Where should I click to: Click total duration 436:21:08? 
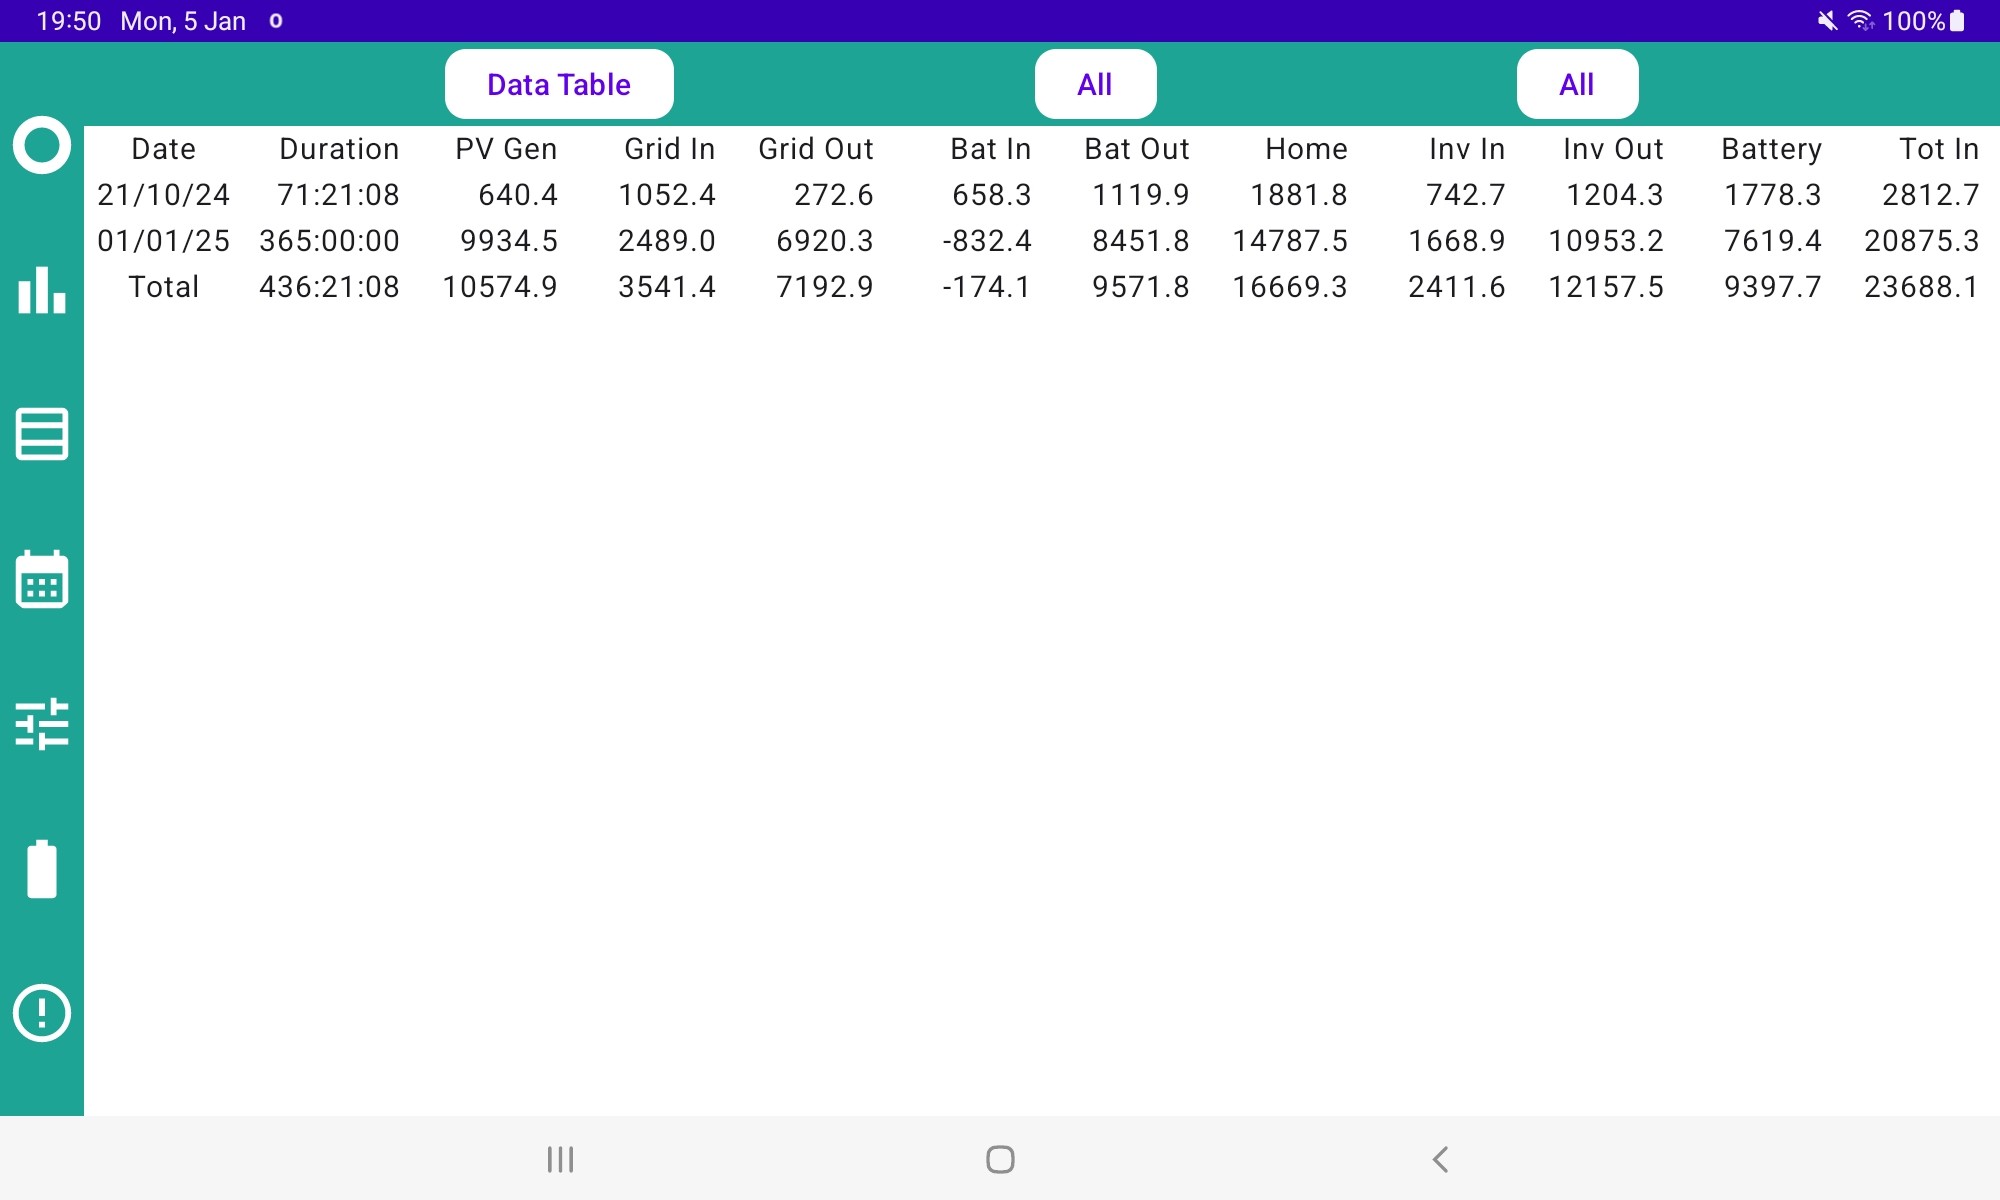point(329,287)
